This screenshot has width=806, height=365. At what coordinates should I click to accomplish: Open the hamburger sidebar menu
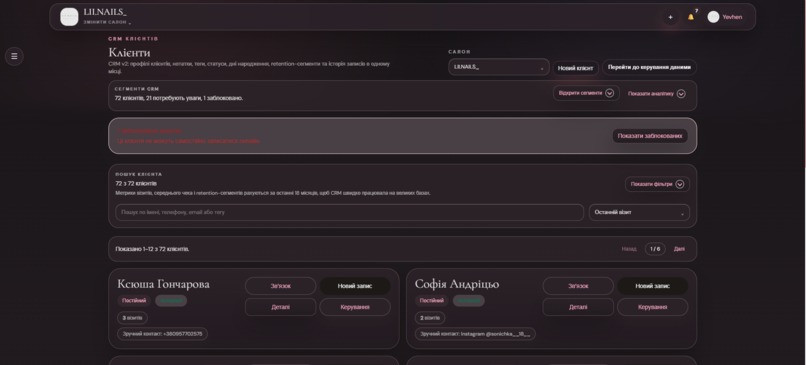tap(14, 56)
